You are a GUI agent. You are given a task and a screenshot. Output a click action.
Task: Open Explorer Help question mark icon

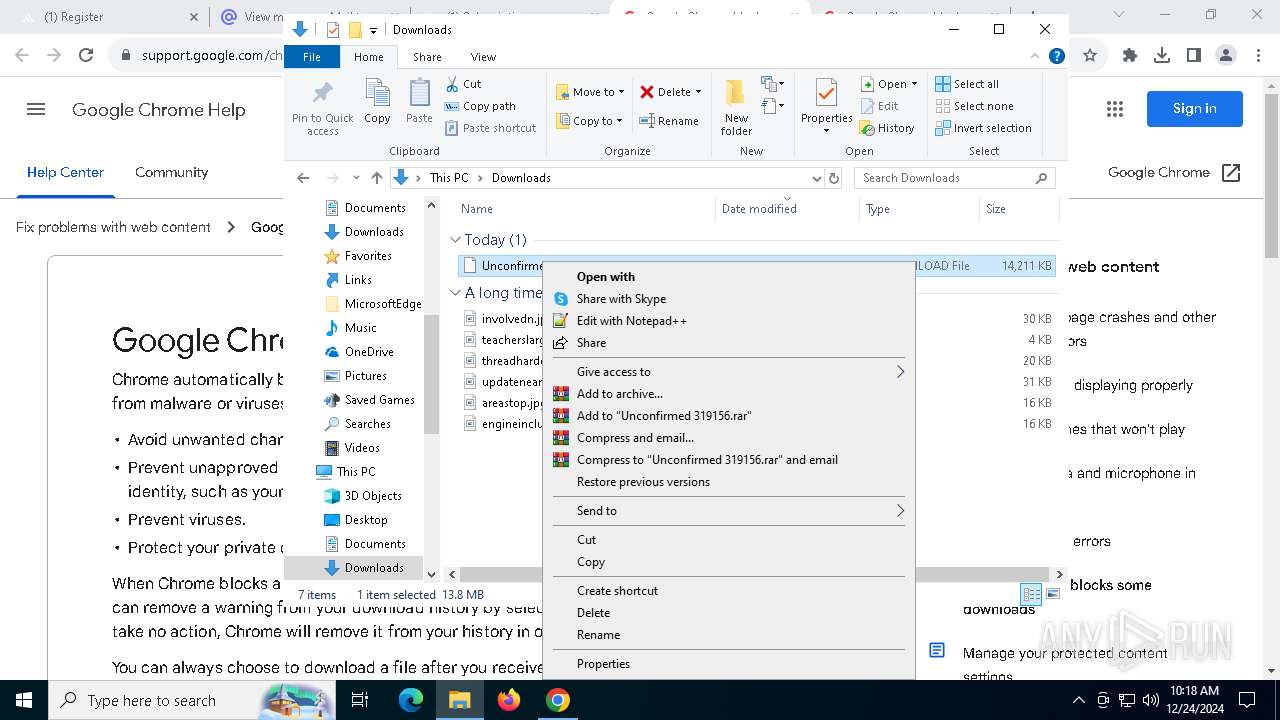[x=1056, y=57]
